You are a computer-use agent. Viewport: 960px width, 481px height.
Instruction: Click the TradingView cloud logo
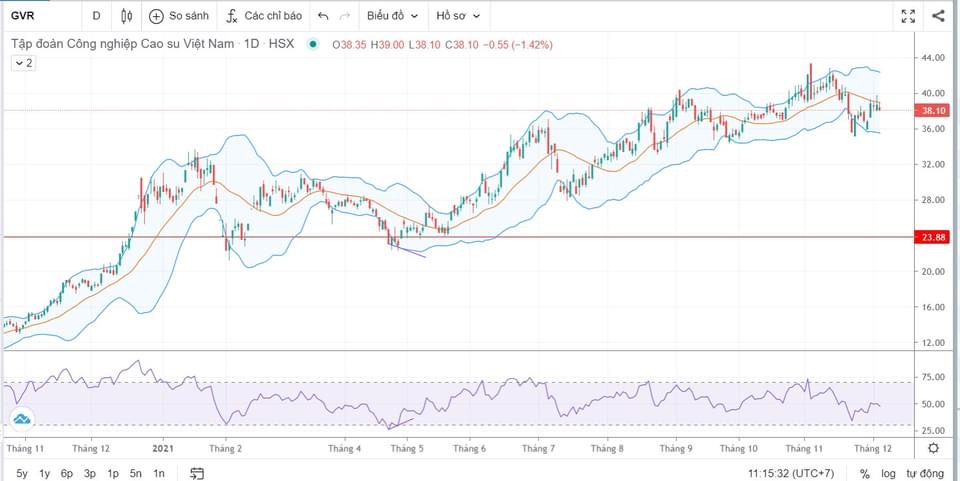pyautogui.click(x=22, y=420)
